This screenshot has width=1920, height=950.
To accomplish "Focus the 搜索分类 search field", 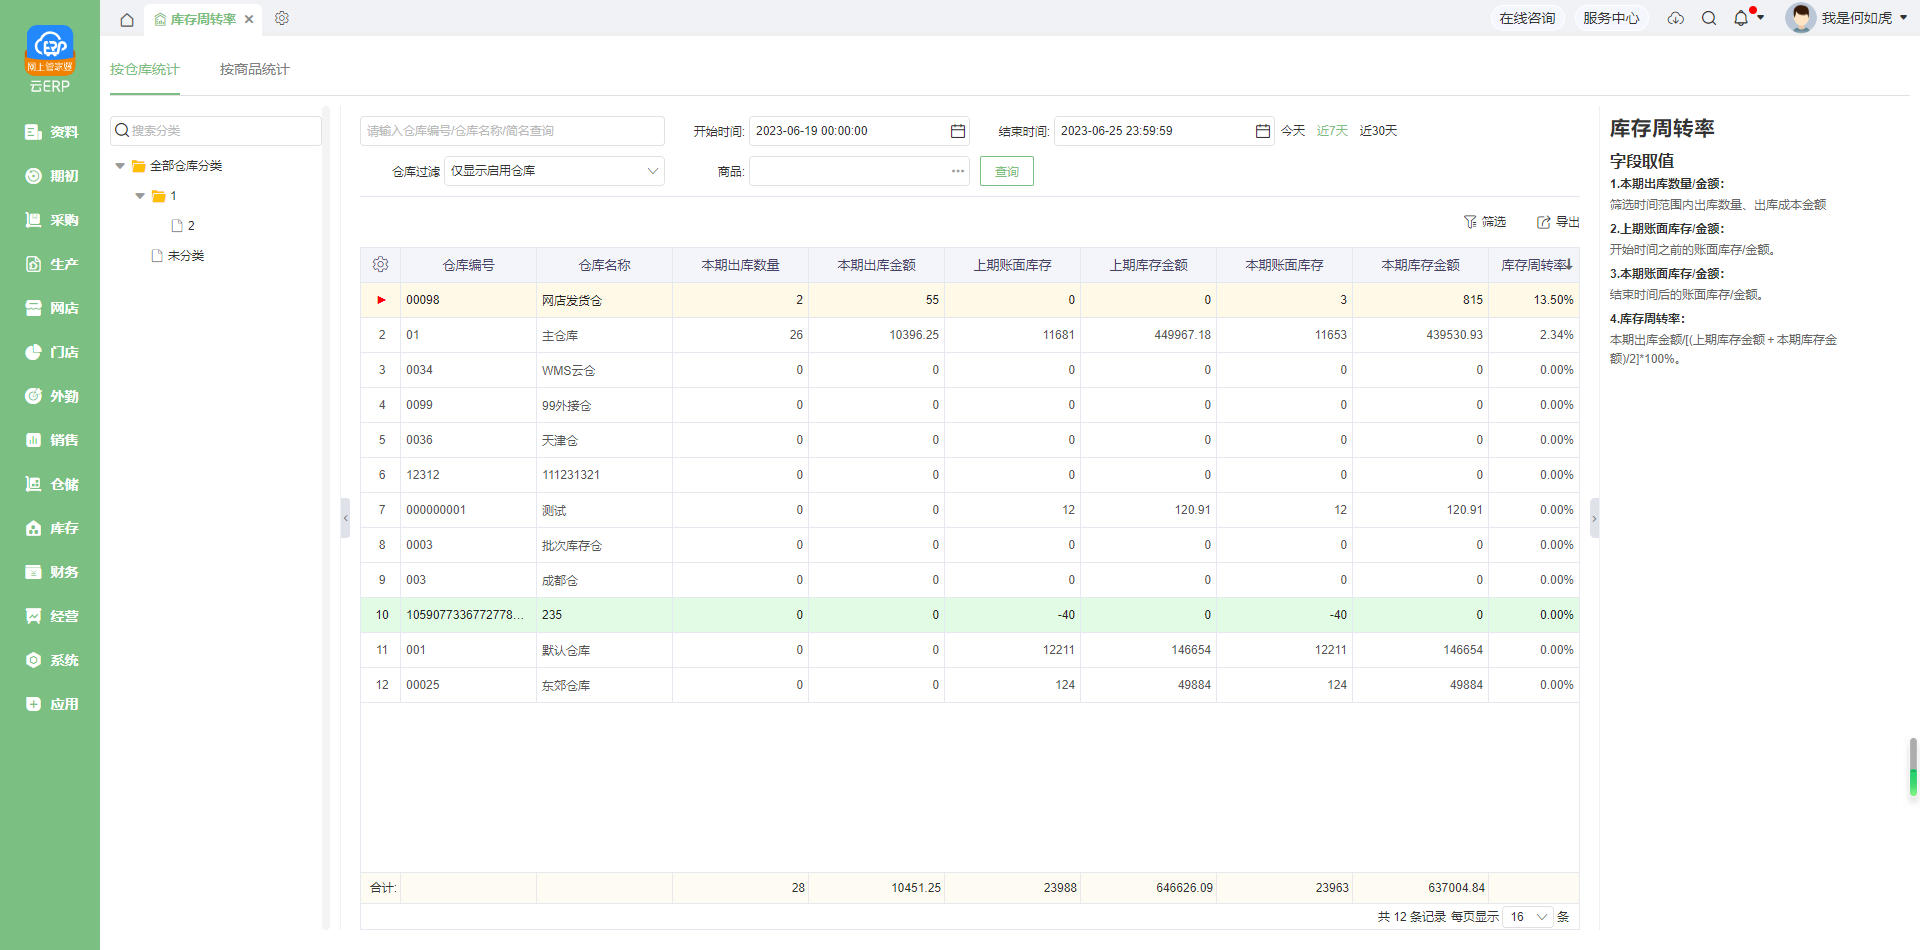I will pos(216,131).
